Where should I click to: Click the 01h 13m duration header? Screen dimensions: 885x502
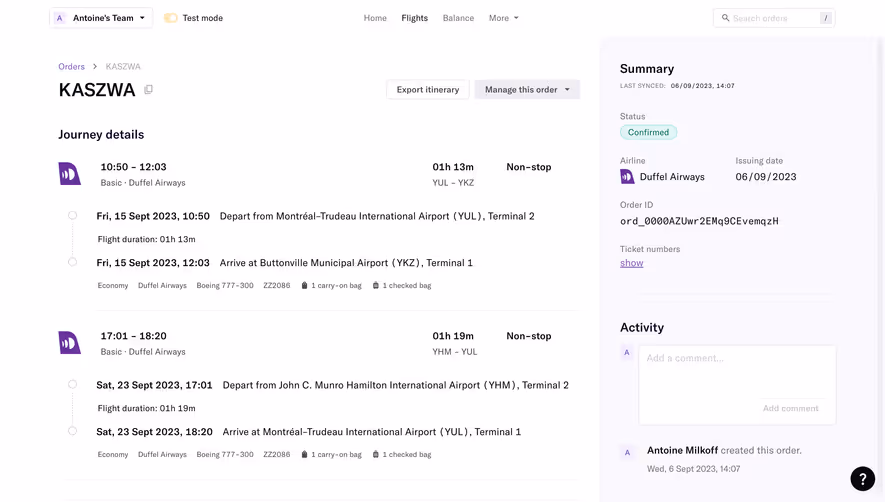[x=453, y=167]
